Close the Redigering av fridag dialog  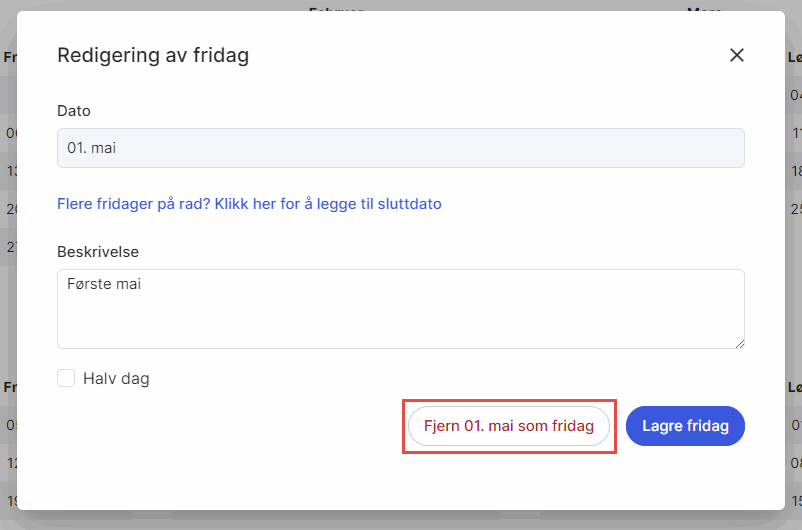pos(737,55)
